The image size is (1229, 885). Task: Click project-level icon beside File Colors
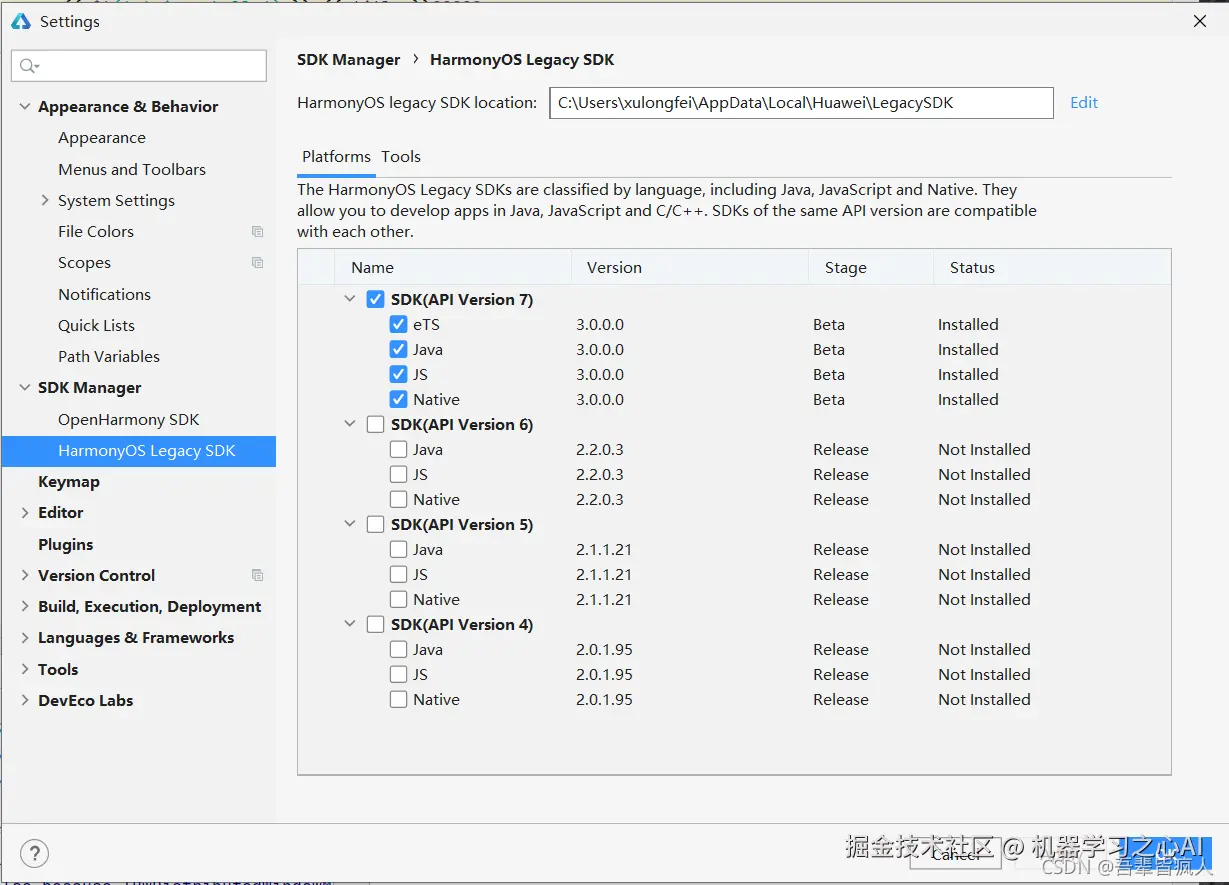coord(257,231)
